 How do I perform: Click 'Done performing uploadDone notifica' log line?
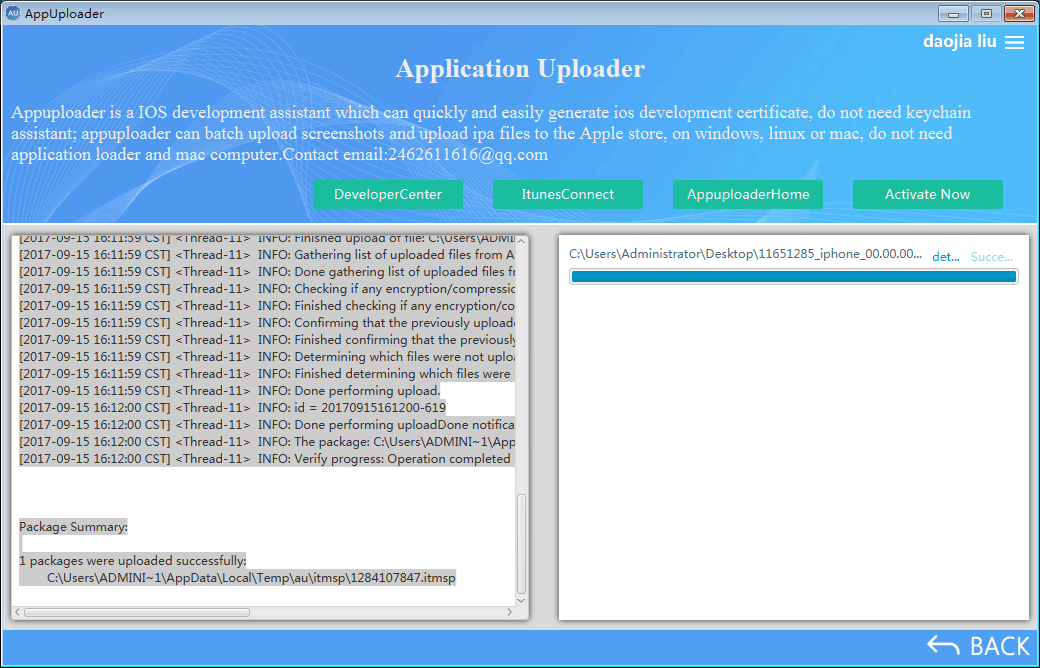point(267,425)
